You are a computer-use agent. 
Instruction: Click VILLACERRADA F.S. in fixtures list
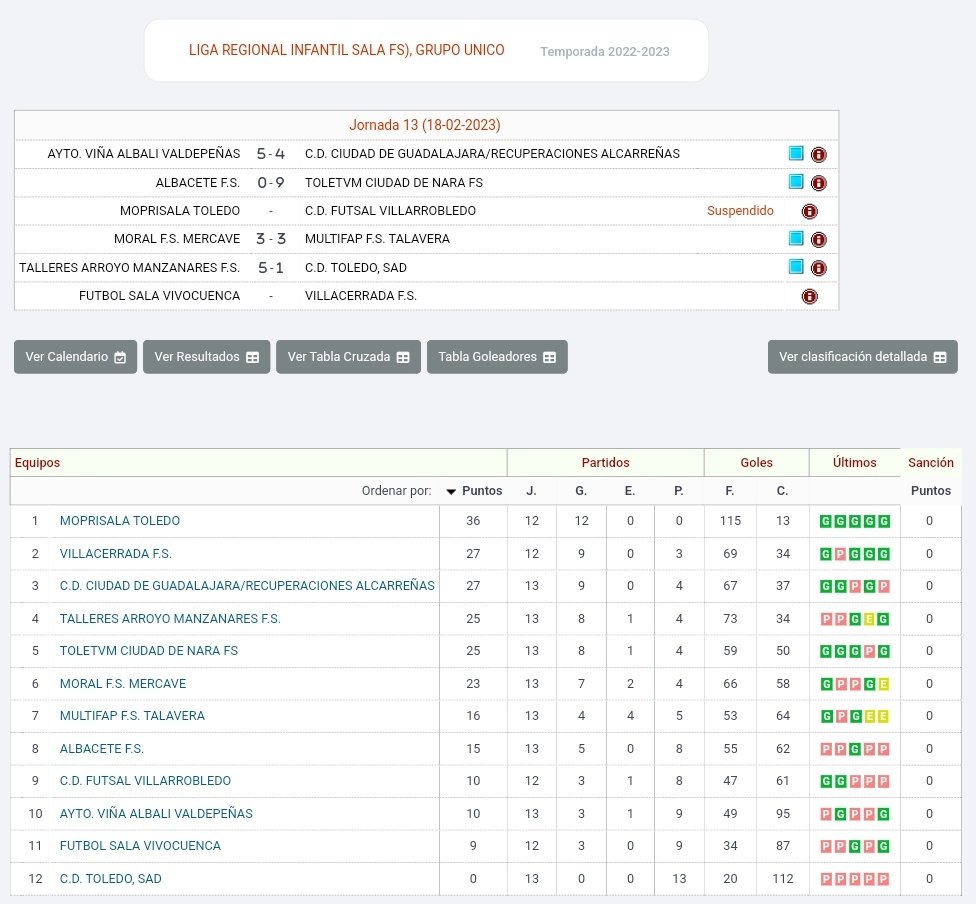pyautogui.click(x=360, y=296)
